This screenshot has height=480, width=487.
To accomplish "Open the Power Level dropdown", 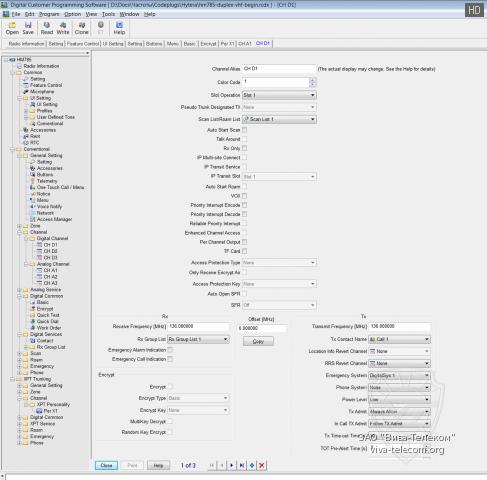I will [x=399, y=399].
